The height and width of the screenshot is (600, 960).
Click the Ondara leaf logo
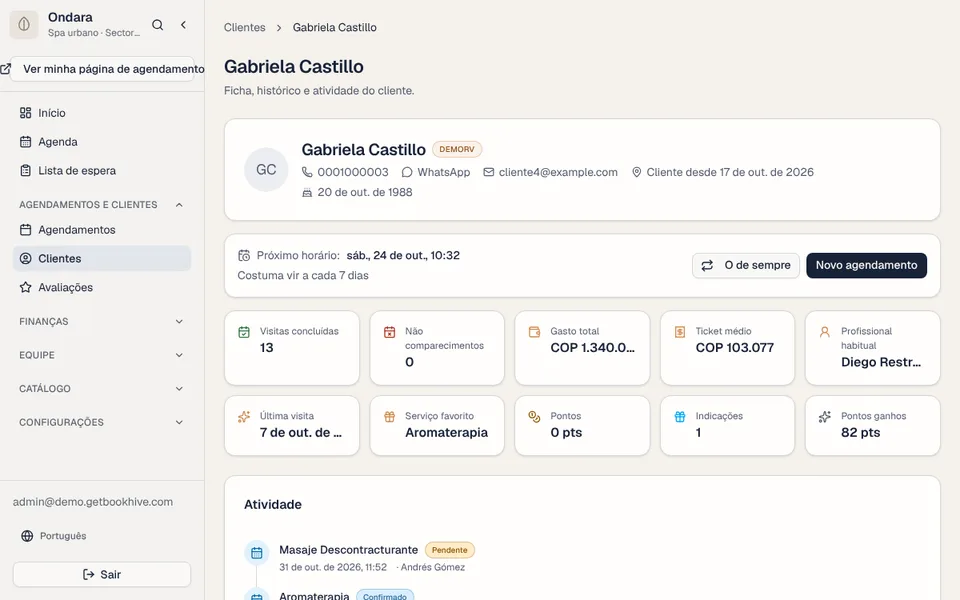pos(24,24)
